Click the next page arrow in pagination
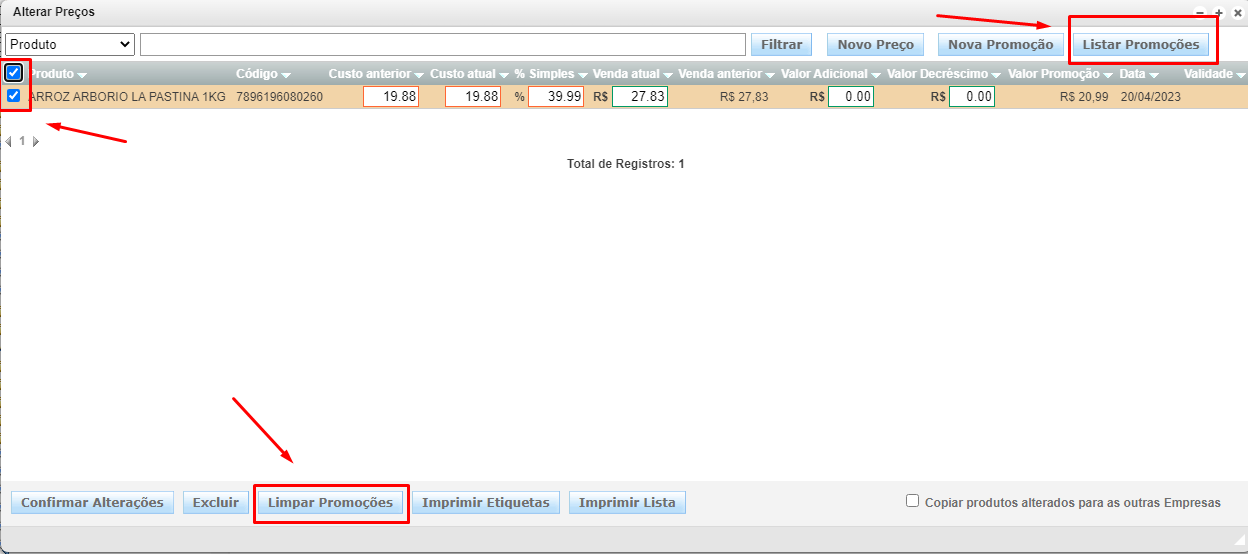This screenshot has width=1253, height=558. pyautogui.click(x=36, y=142)
